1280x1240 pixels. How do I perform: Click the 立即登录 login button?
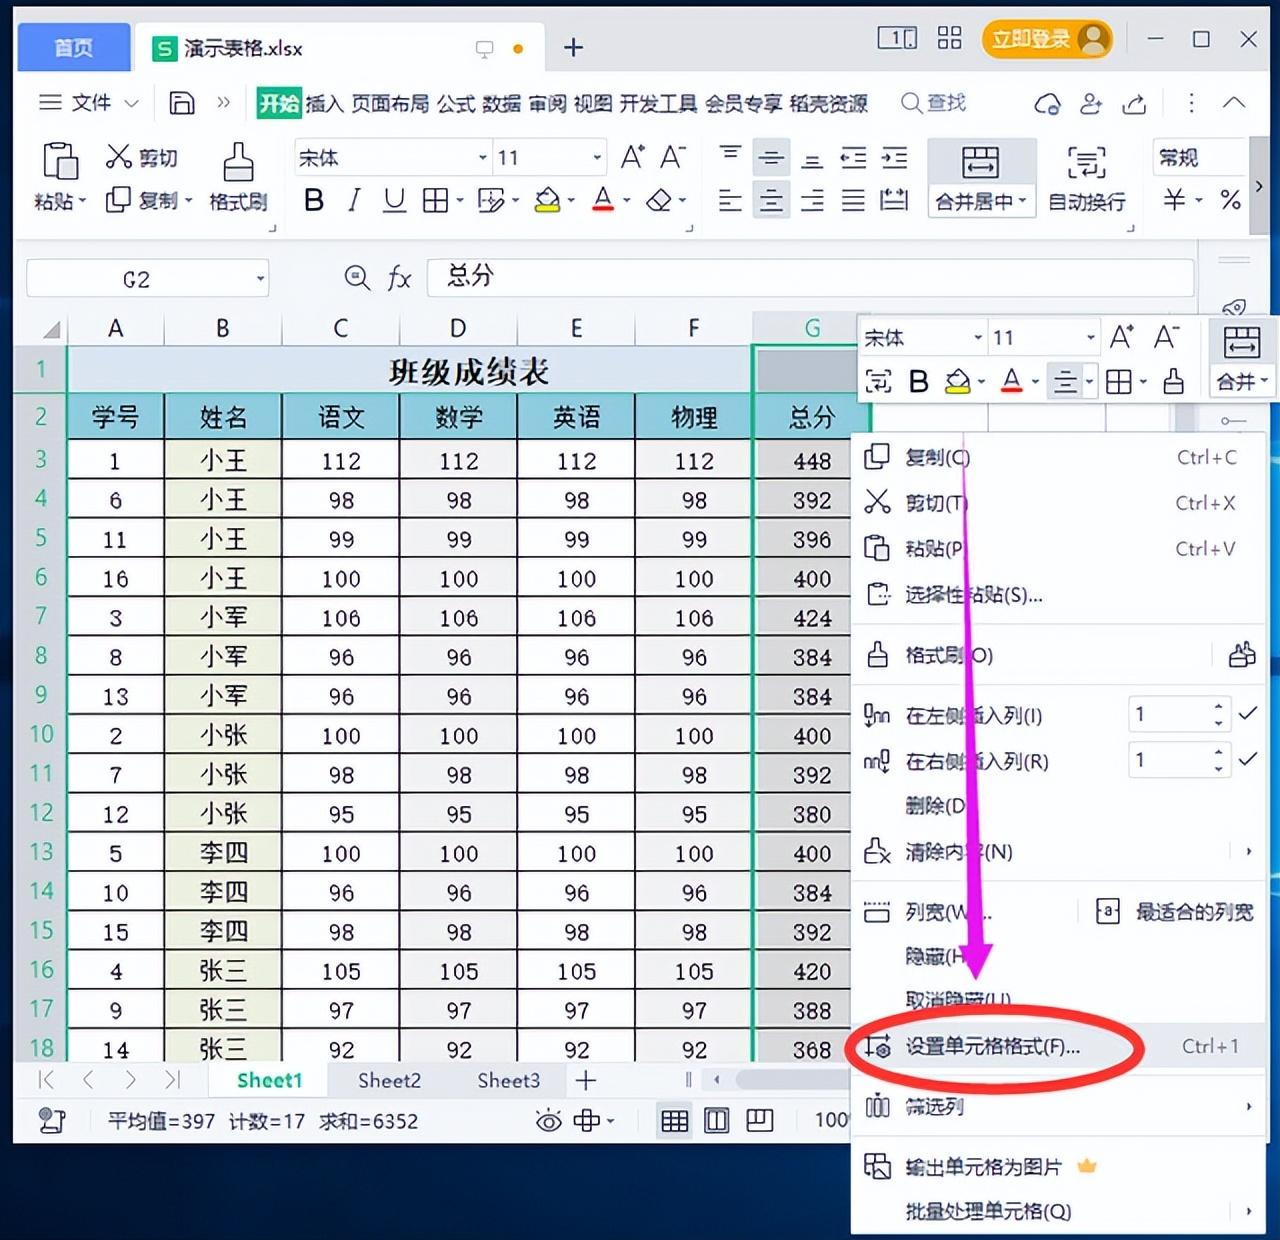(x=1046, y=39)
